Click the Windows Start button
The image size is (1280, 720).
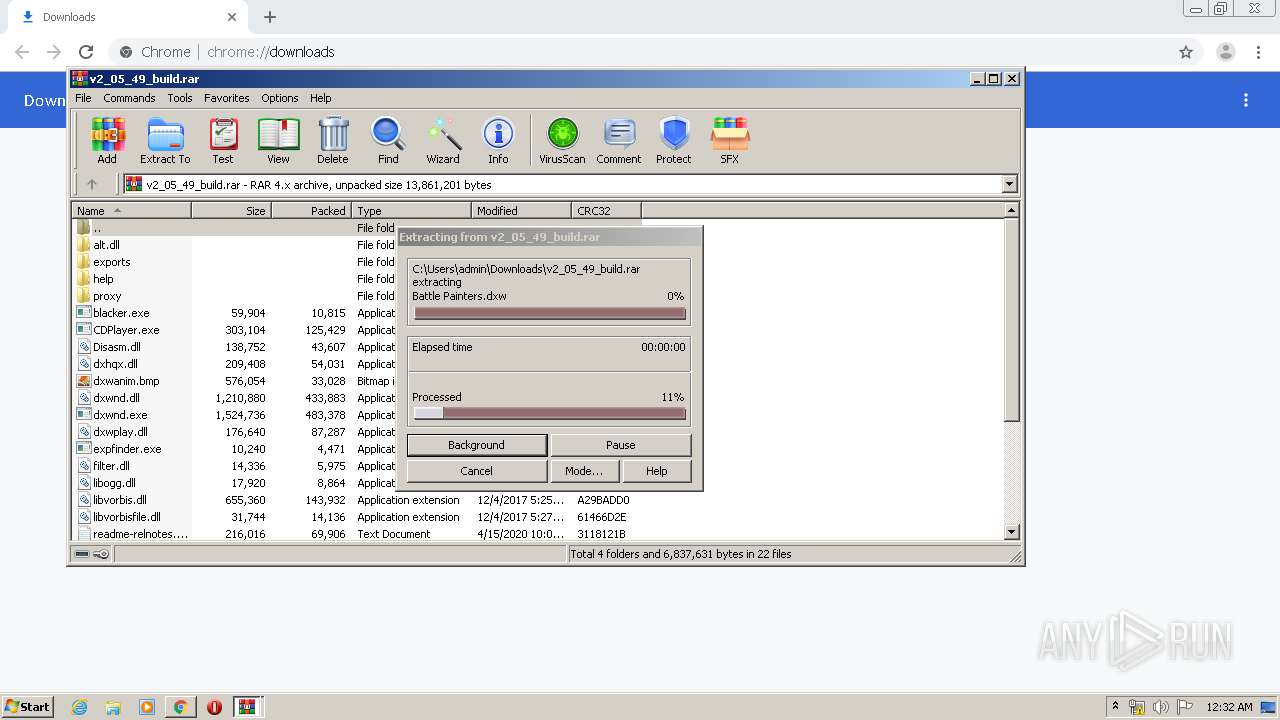coord(28,707)
